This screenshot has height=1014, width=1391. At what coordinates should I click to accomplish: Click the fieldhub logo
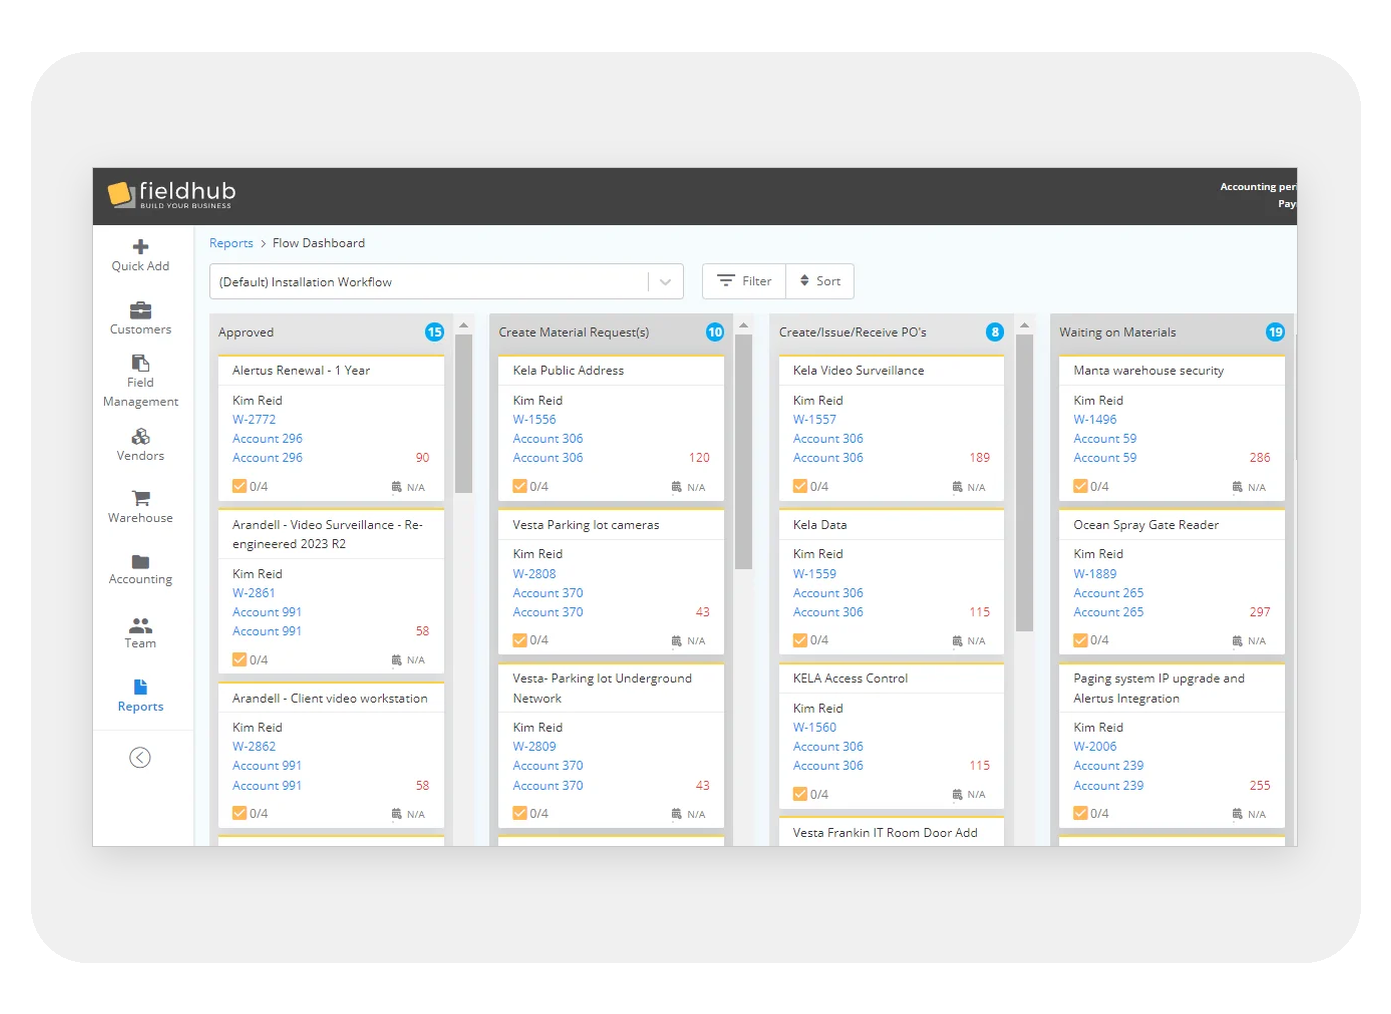click(x=172, y=194)
